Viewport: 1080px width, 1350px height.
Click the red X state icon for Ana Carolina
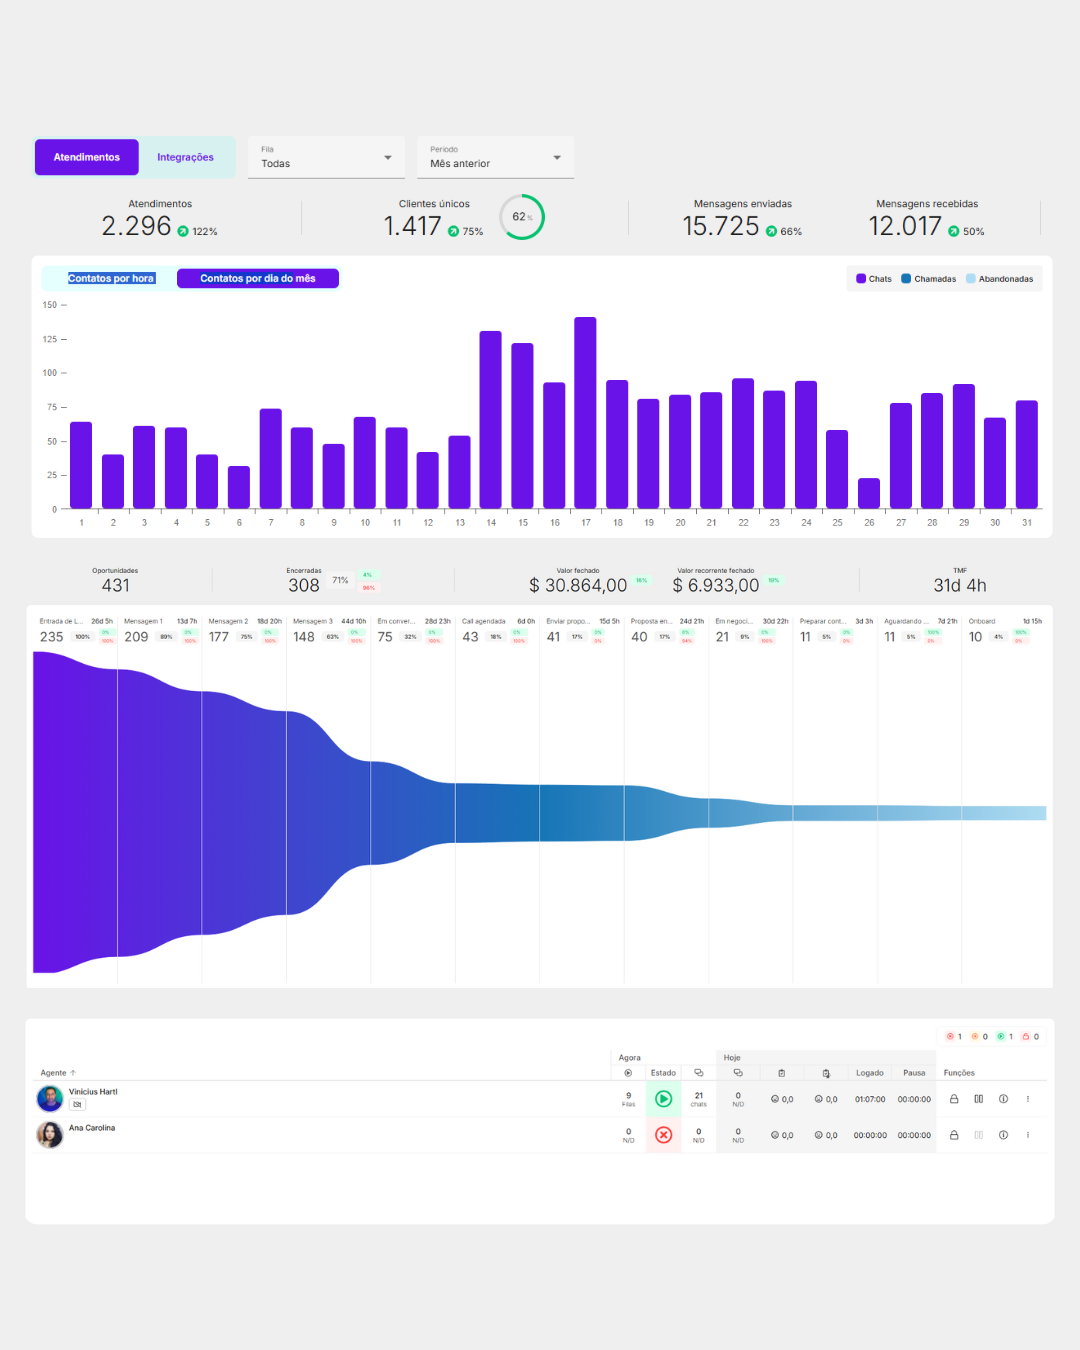[663, 1135]
